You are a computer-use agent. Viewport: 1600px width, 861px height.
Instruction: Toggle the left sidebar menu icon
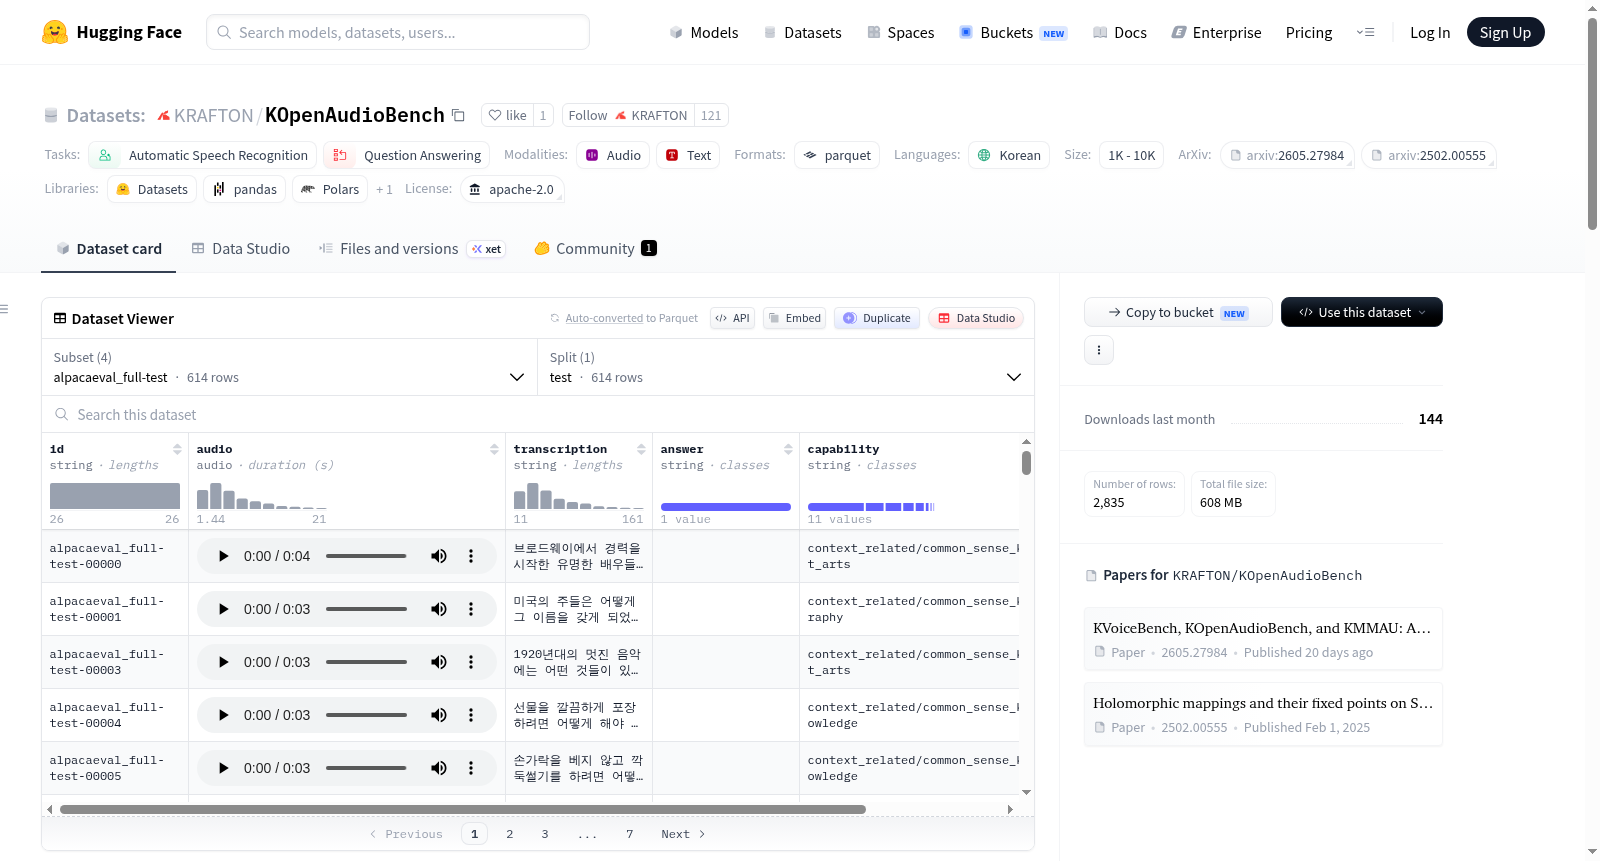[x=5, y=309]
